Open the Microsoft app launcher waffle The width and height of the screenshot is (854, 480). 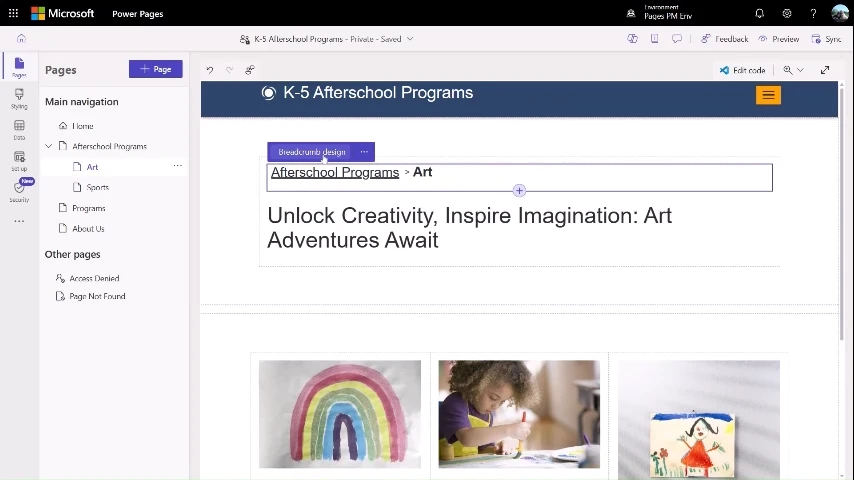[13, 14]
